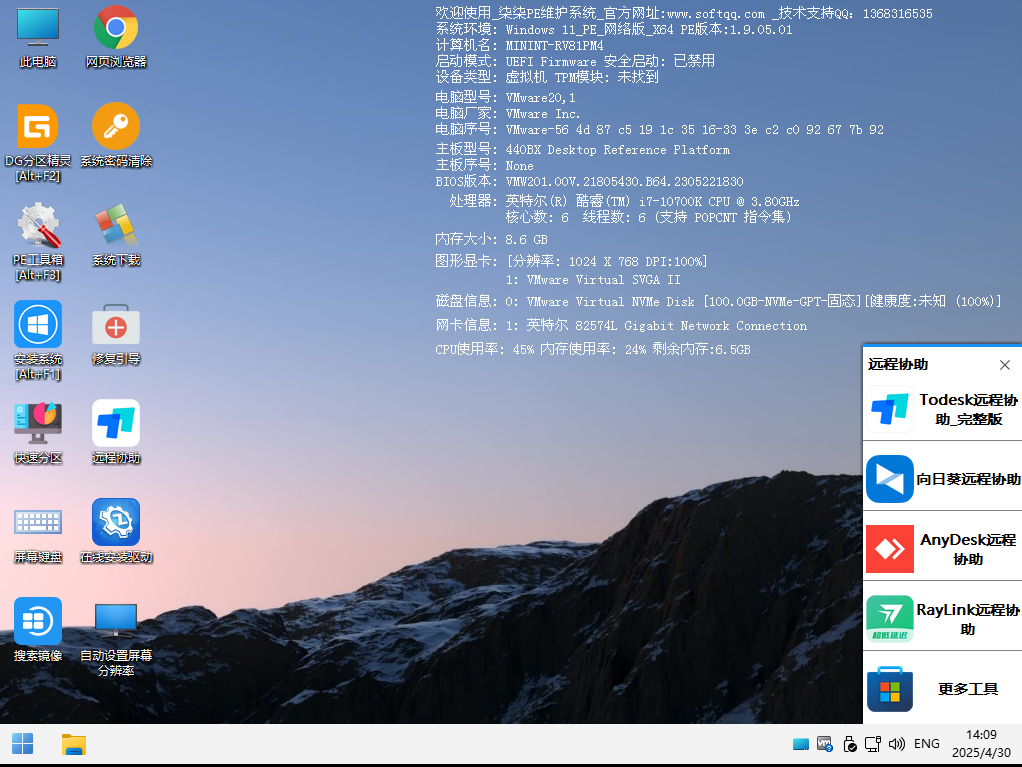Open 在线安装驱动 driver installer icon
1022x767 pixels.
click(116, 523)
